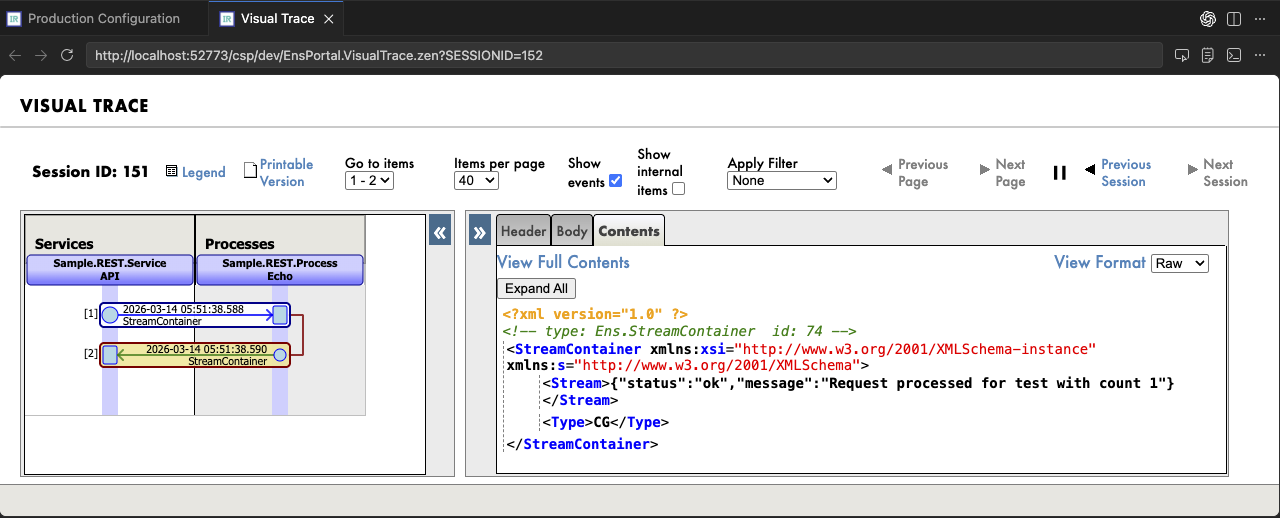This screenshot has width=1280, height=518.
Task: Switch to the Header tab
Action: [523, 231]
